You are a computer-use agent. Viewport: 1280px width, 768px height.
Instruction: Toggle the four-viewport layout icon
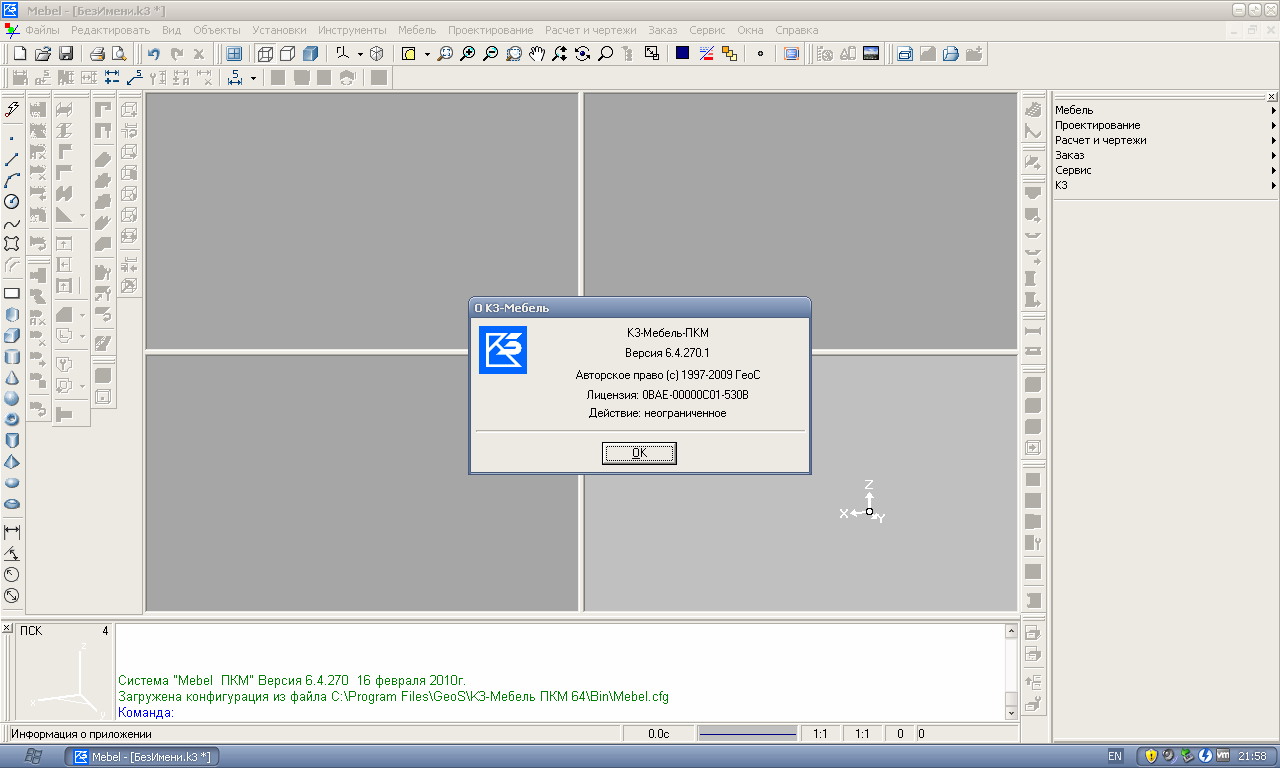(x=233, y=54)
